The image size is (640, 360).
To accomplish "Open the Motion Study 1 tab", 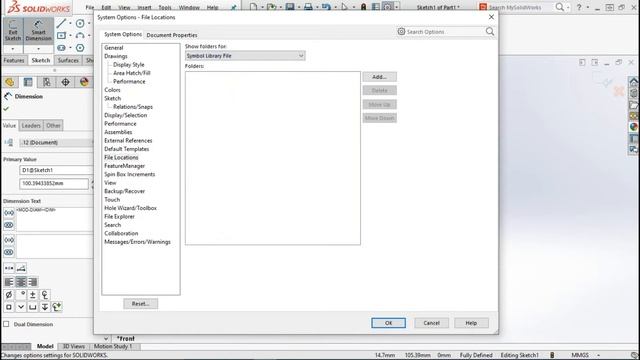I will coord(113,346).
